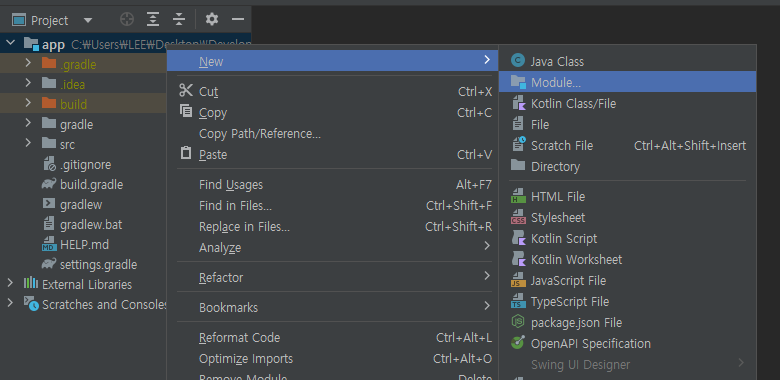
Task: Click the Expand All toolbar icon
Action: [153, 20]
